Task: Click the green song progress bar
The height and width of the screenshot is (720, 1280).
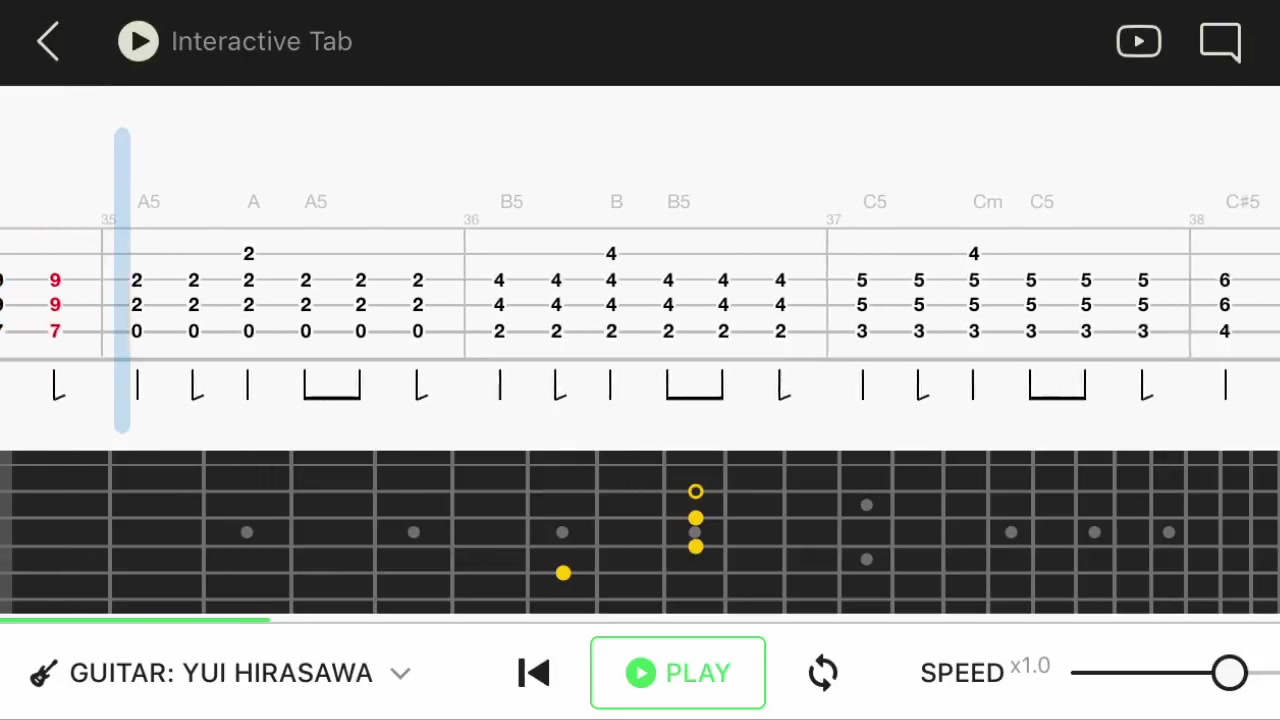Action: point(135,620)
